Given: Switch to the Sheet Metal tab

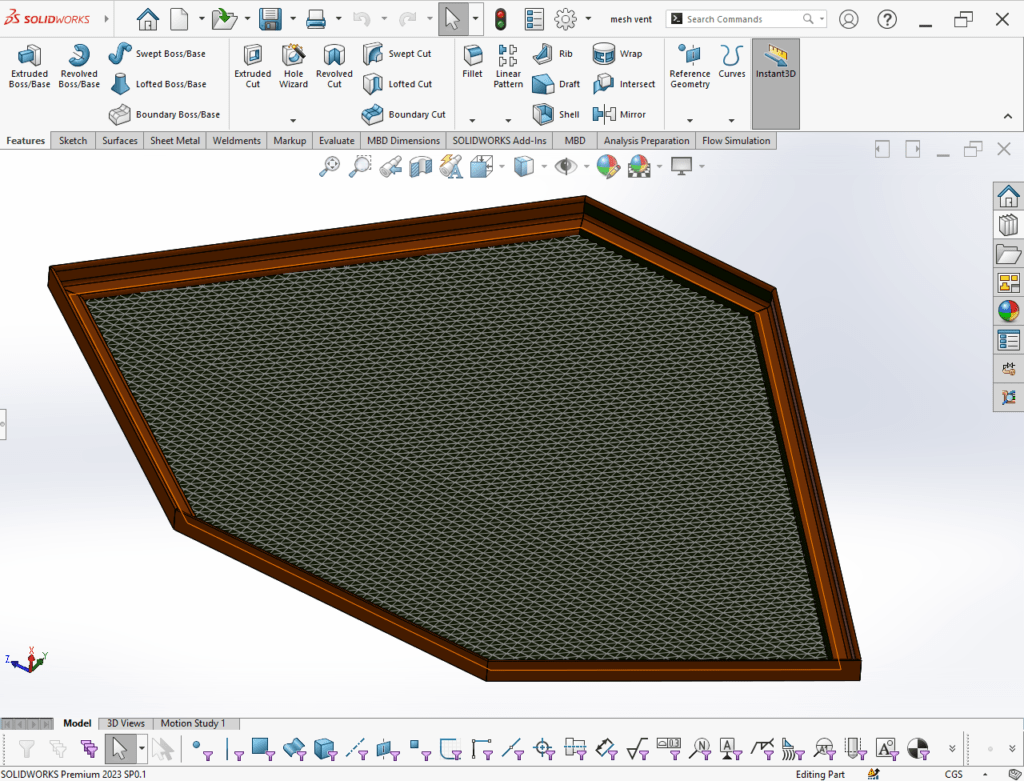Looking at the screenshot, I should (x=175, y=141).
